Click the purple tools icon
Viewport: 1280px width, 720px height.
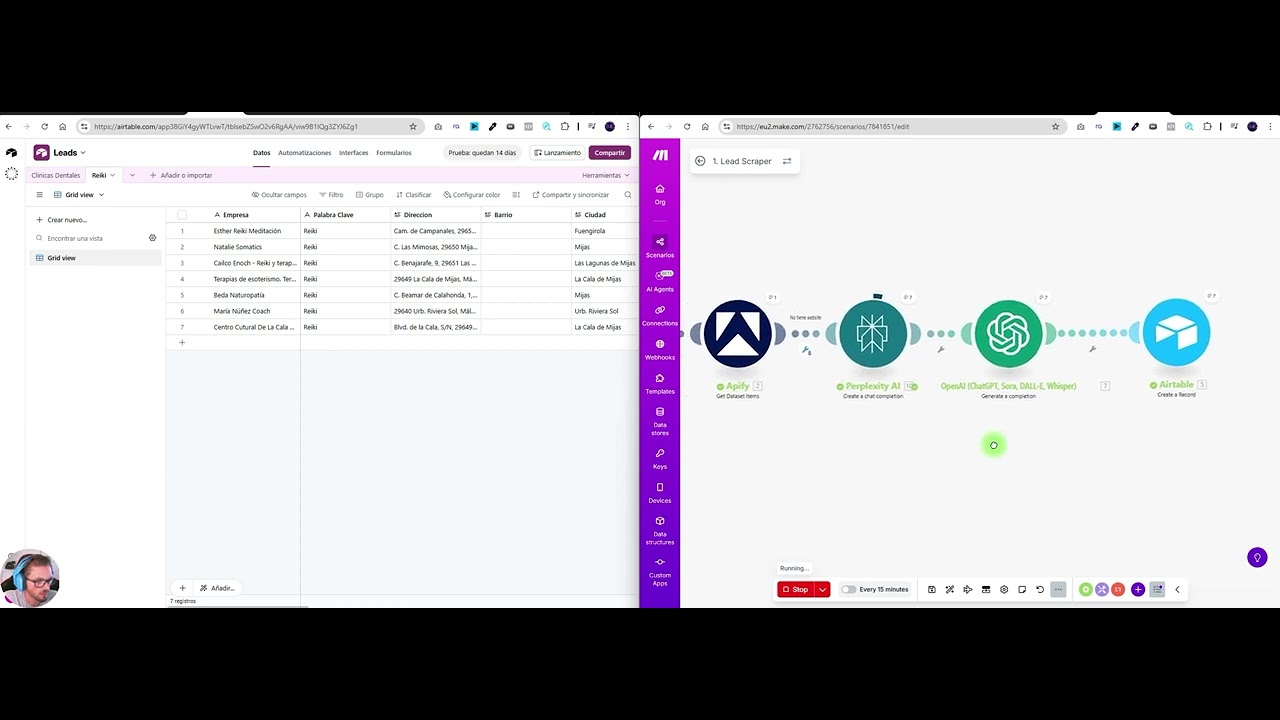tap(1102, 589)
